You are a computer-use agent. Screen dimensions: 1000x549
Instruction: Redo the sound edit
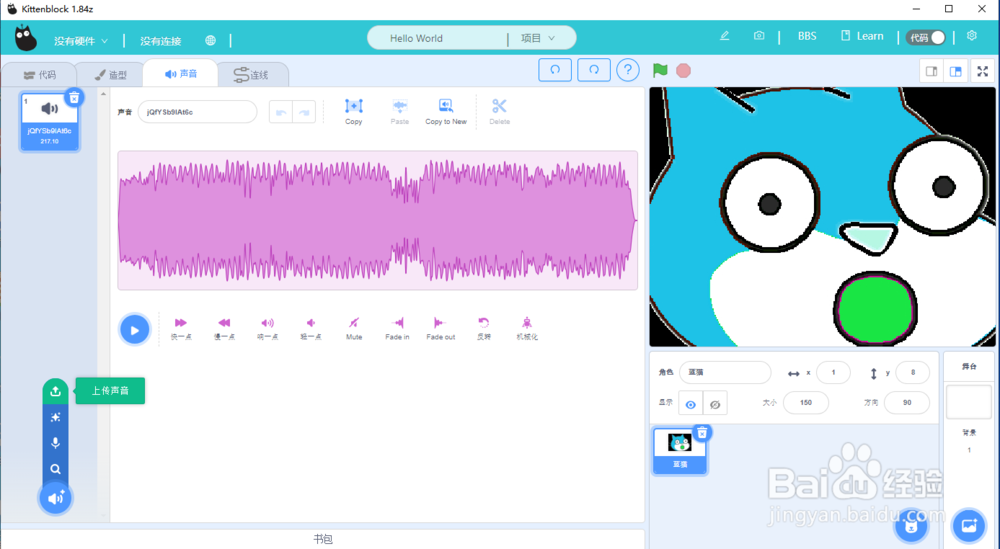(x=304, y=112)
